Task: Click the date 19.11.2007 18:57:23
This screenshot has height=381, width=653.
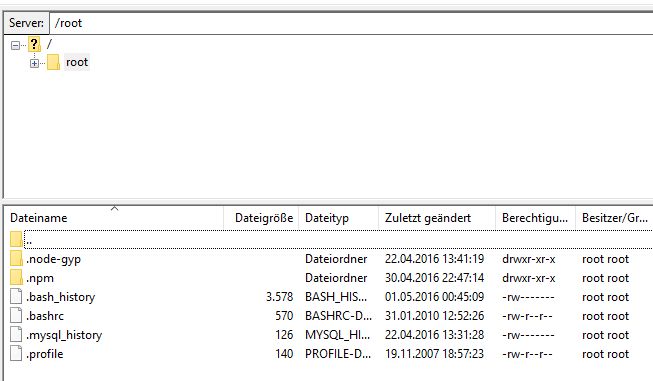Action: tap(434, 354)
